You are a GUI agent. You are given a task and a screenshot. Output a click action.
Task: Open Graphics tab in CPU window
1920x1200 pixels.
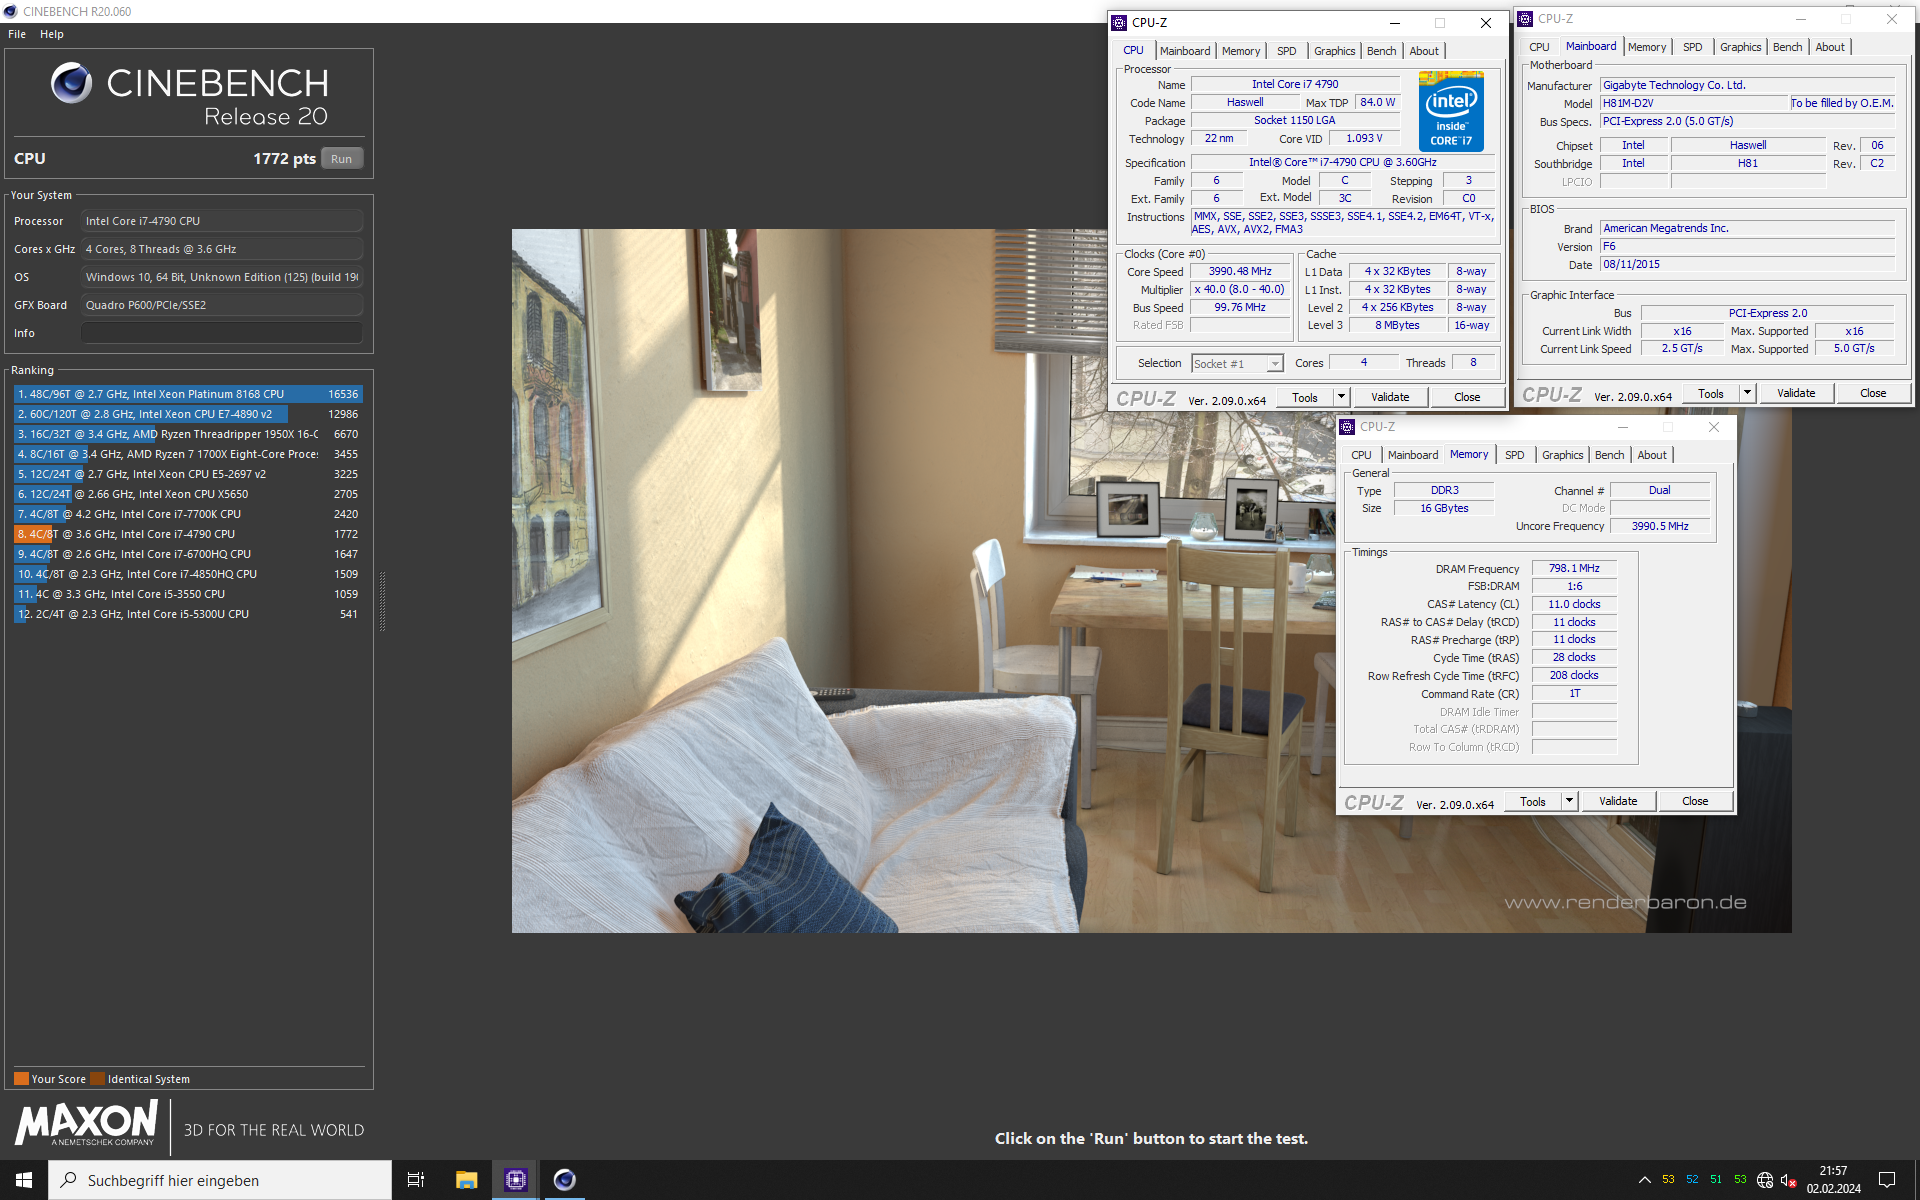tap(1335, 51)
